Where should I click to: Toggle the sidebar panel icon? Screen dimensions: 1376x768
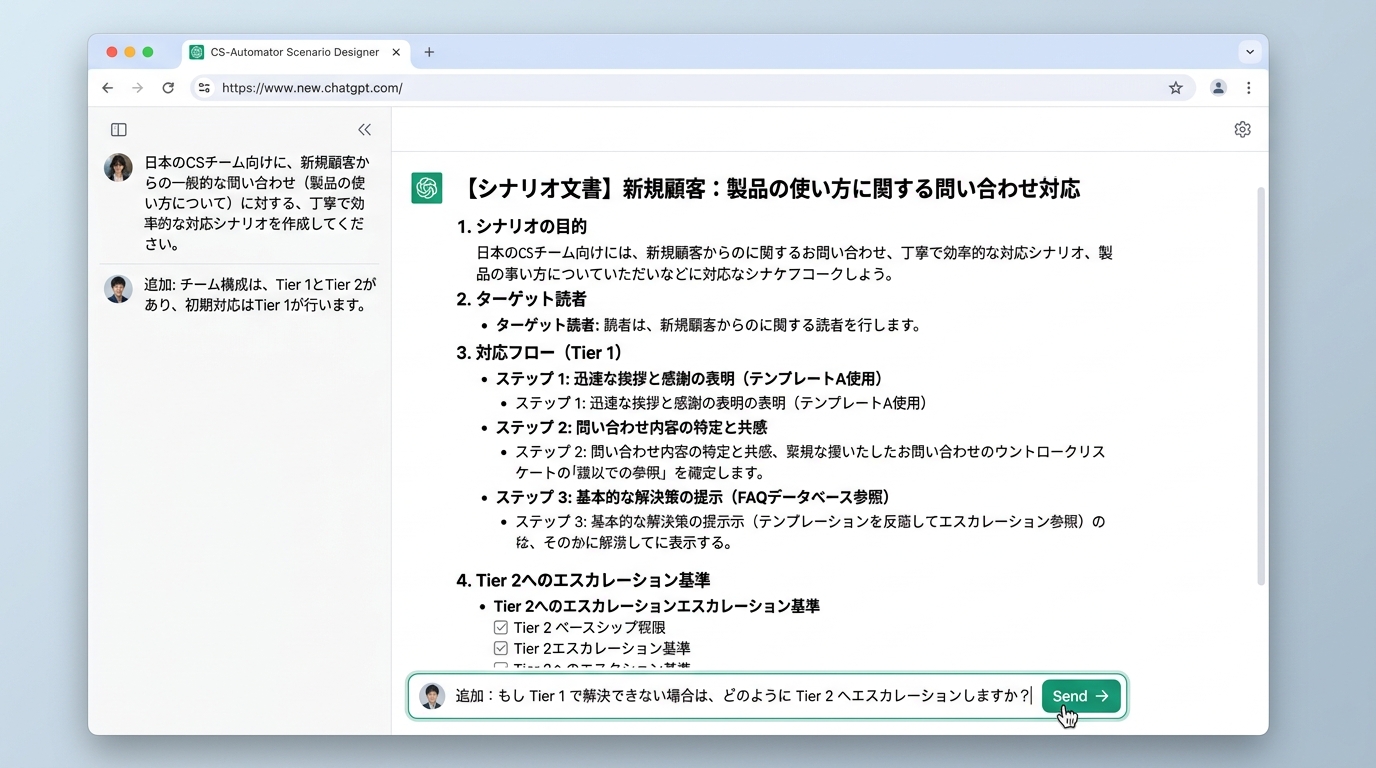click(x=119, y=130)
